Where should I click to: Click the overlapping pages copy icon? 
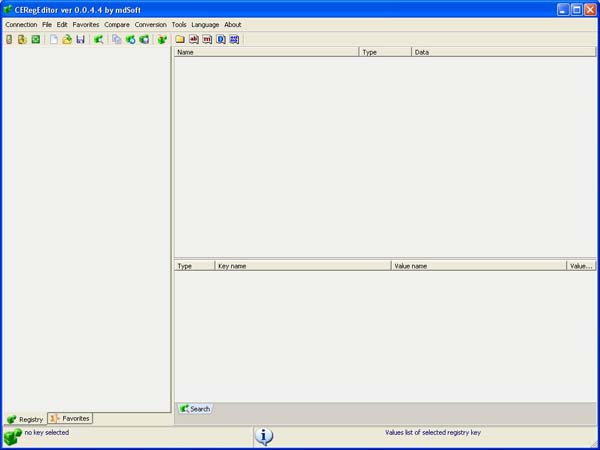click(x=117, y=40)
